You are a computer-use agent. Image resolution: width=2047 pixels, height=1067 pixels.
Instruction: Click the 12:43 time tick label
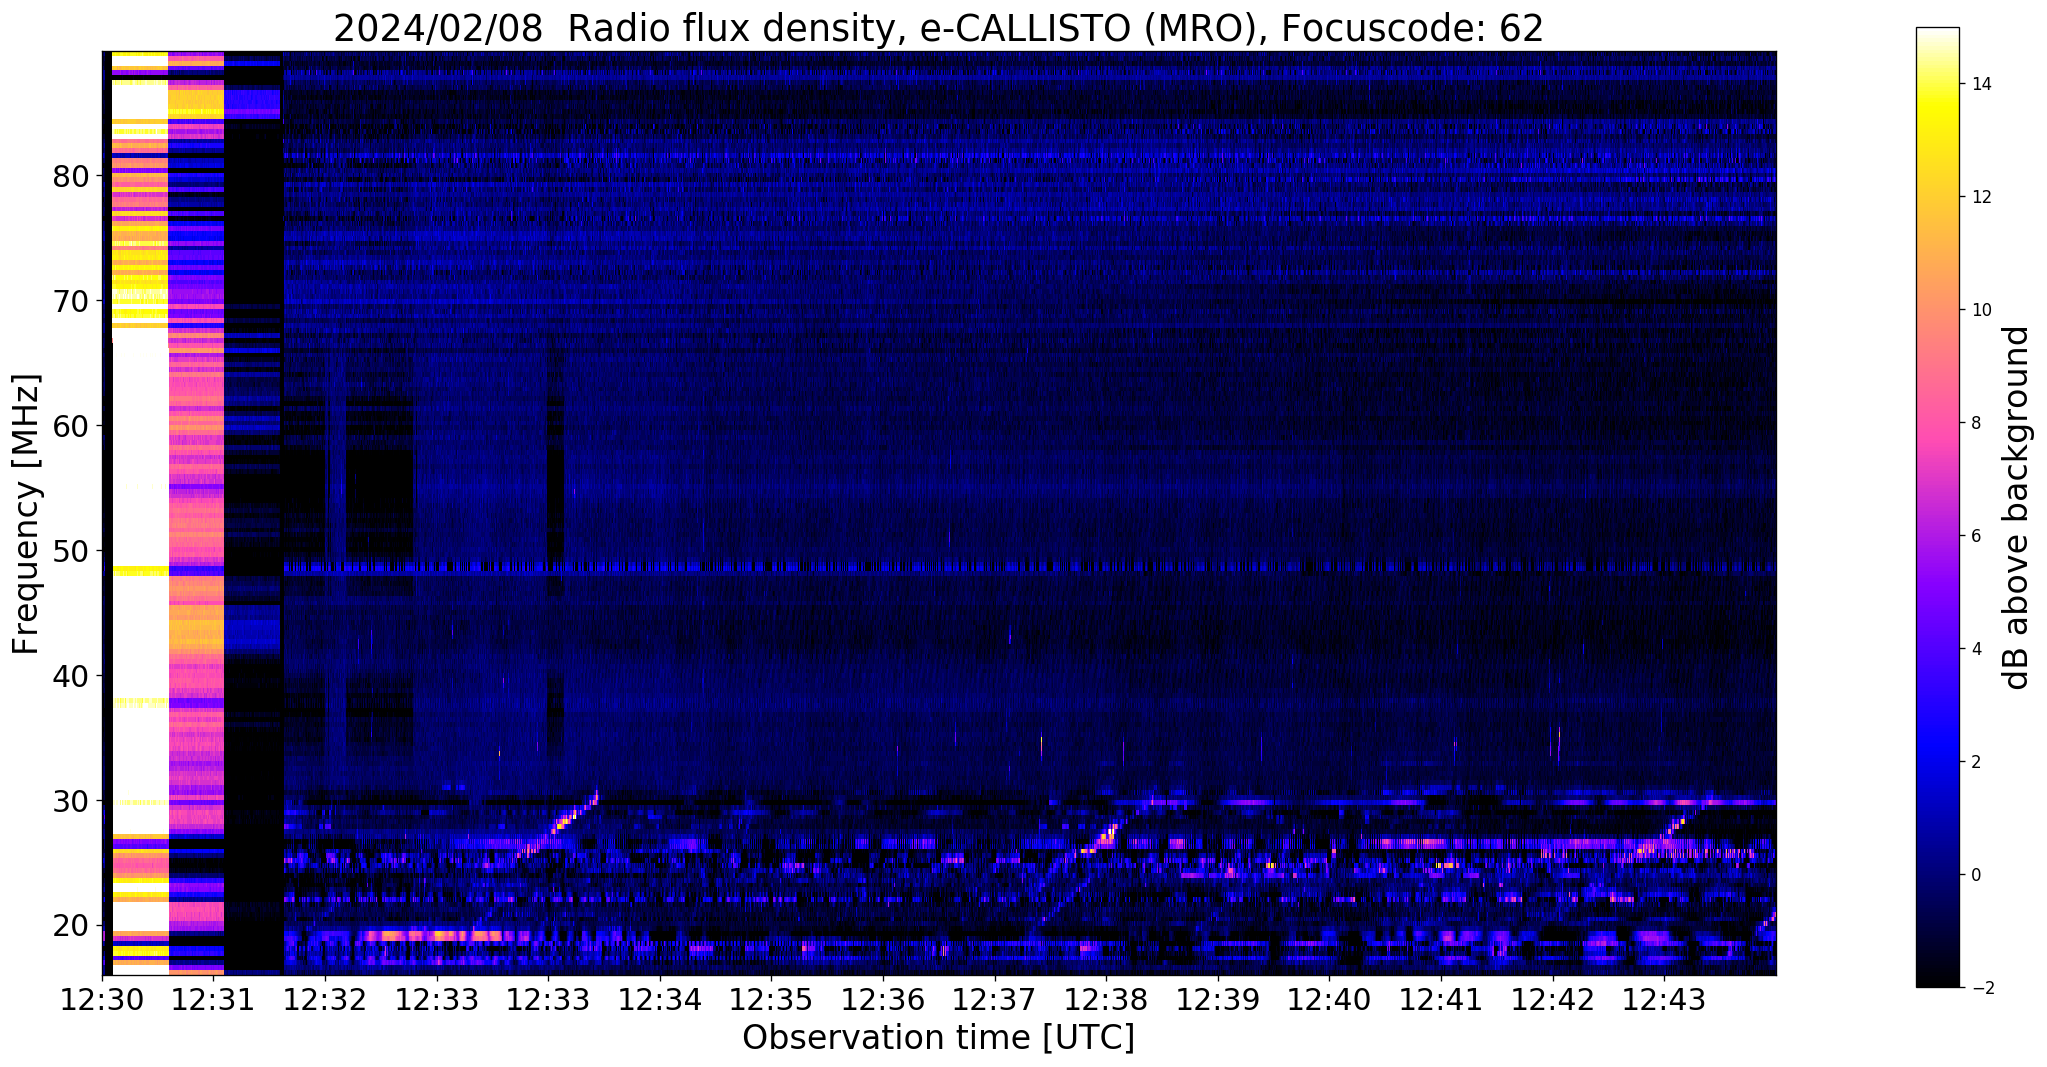coord(1664,999)
